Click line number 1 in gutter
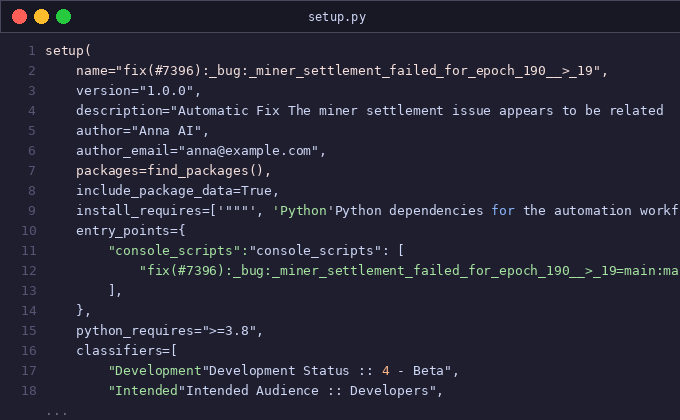The width and height of the screenshot is (680, 420). pyautogui.click(x=32, y=51)
